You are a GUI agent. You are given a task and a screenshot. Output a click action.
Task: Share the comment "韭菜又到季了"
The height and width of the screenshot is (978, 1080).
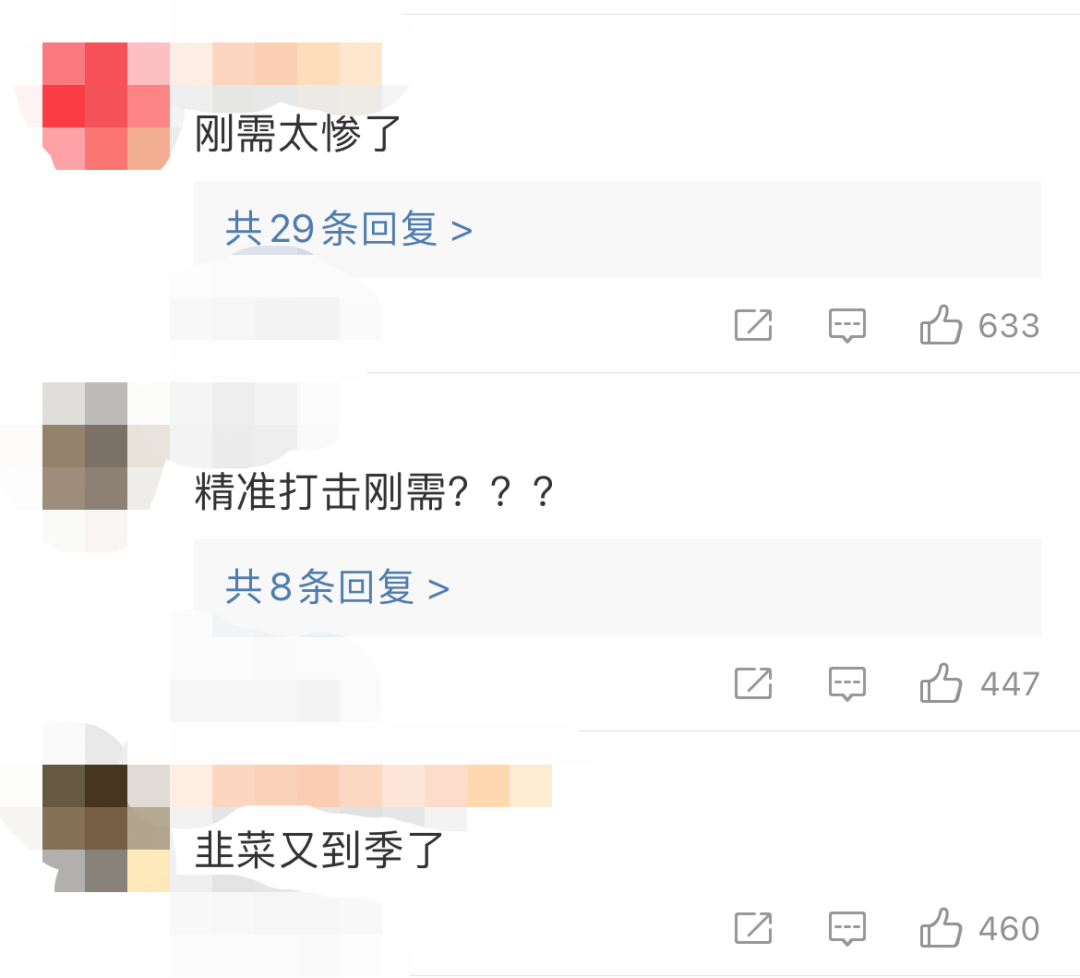coord(754,928)
